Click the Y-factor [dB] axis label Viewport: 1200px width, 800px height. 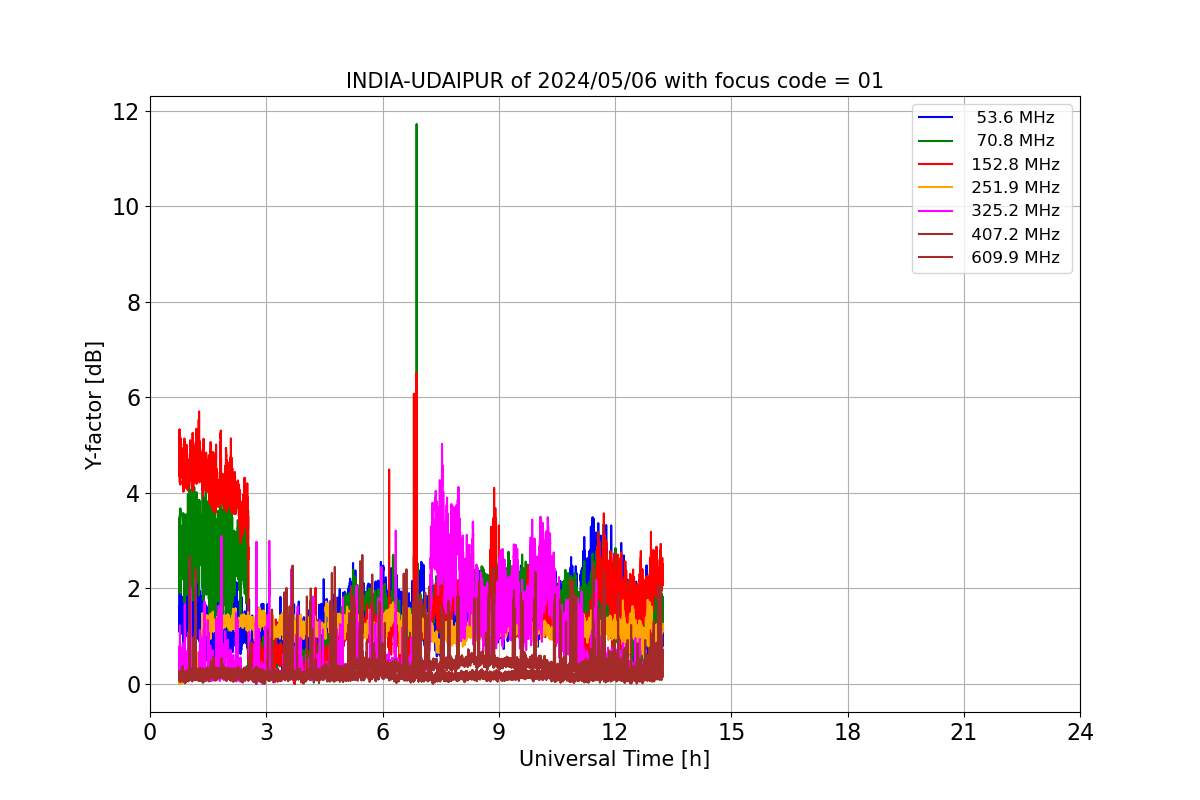(x=94, y=404)
